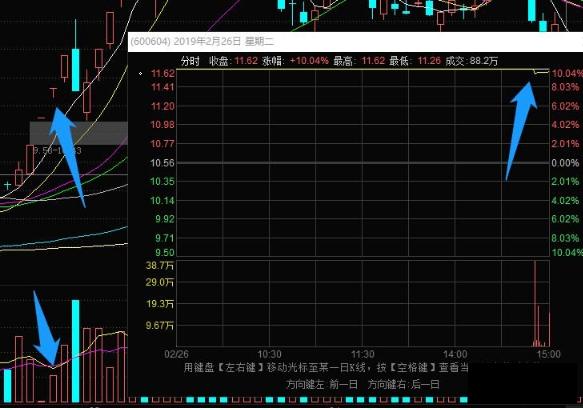Click the 15:00 time axis label
This screenshot has width=583, height=410.
click(x=548, y=354)
